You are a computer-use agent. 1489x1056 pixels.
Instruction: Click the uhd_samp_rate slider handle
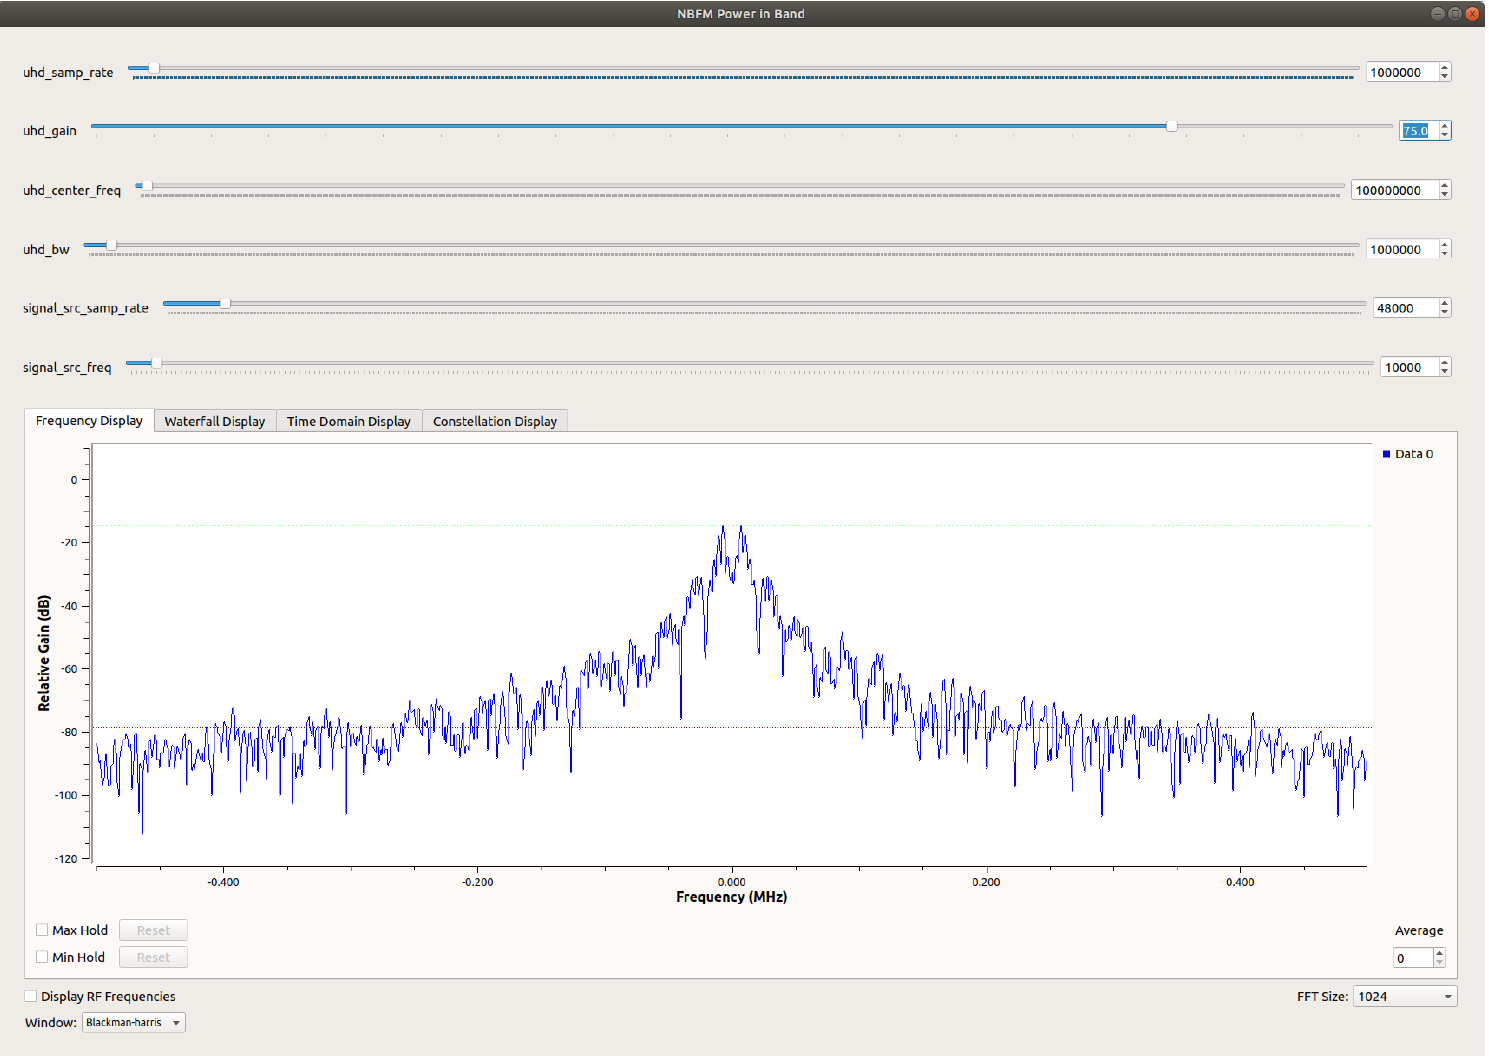(154, 68)
